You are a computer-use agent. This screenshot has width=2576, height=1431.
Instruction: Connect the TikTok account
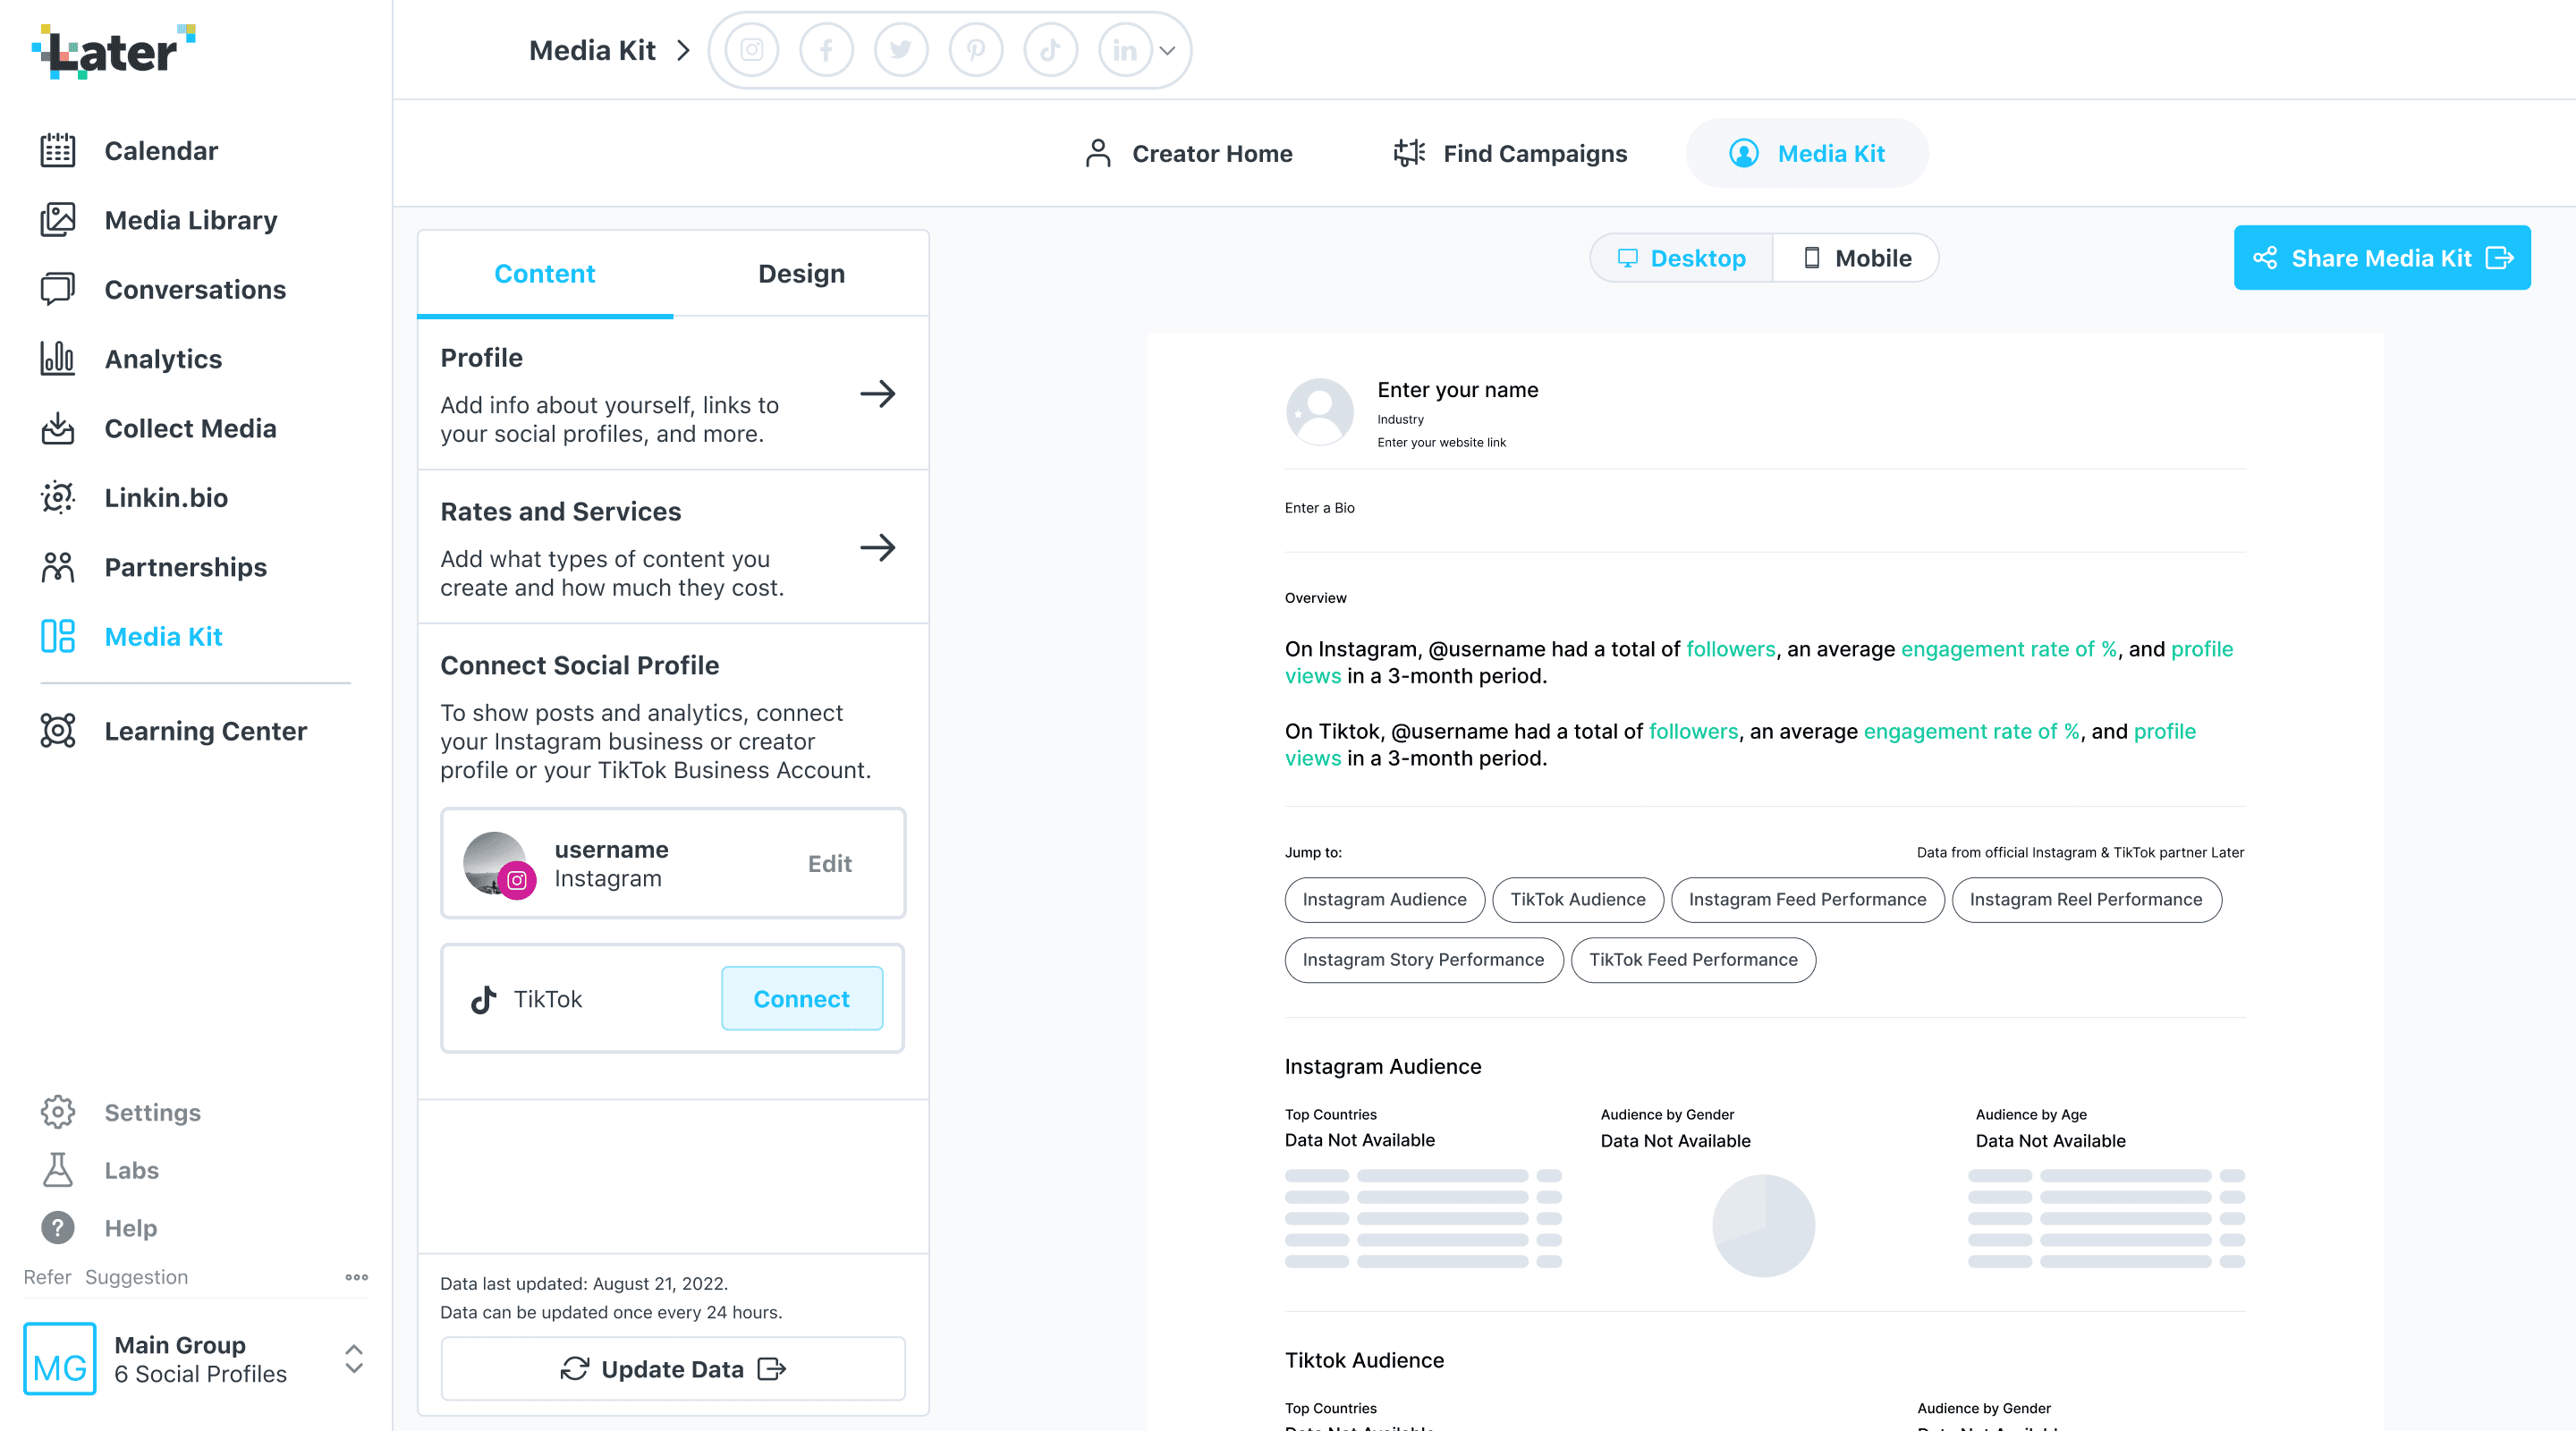801,998
